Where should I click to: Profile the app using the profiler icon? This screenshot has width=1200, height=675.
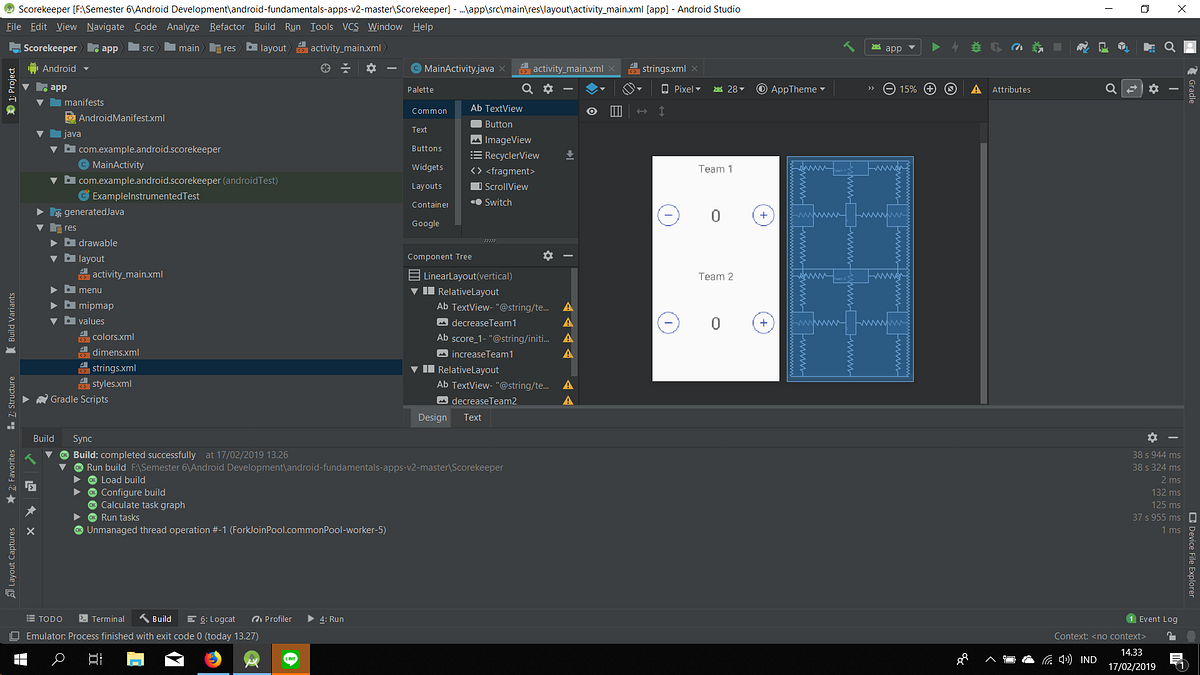(1016, 47)
